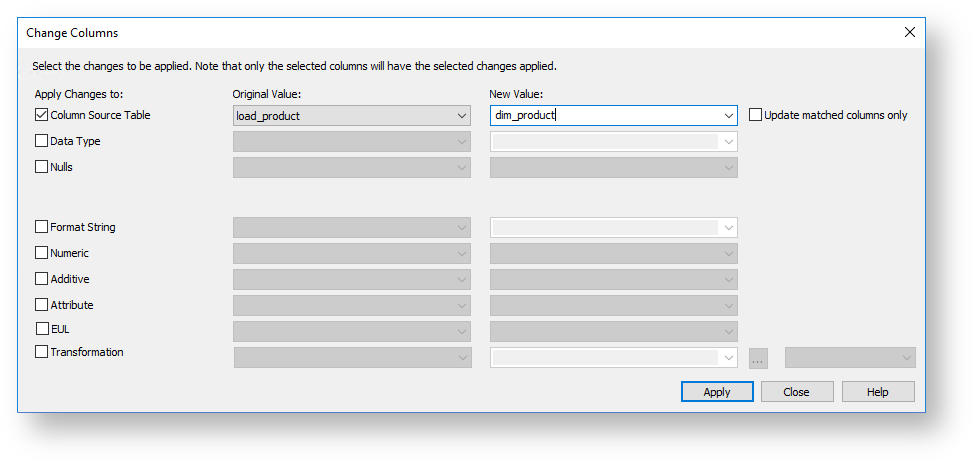Screen dimensions: 974x463
Task: Check the Numeric option
Action: (x=41, y=253)
